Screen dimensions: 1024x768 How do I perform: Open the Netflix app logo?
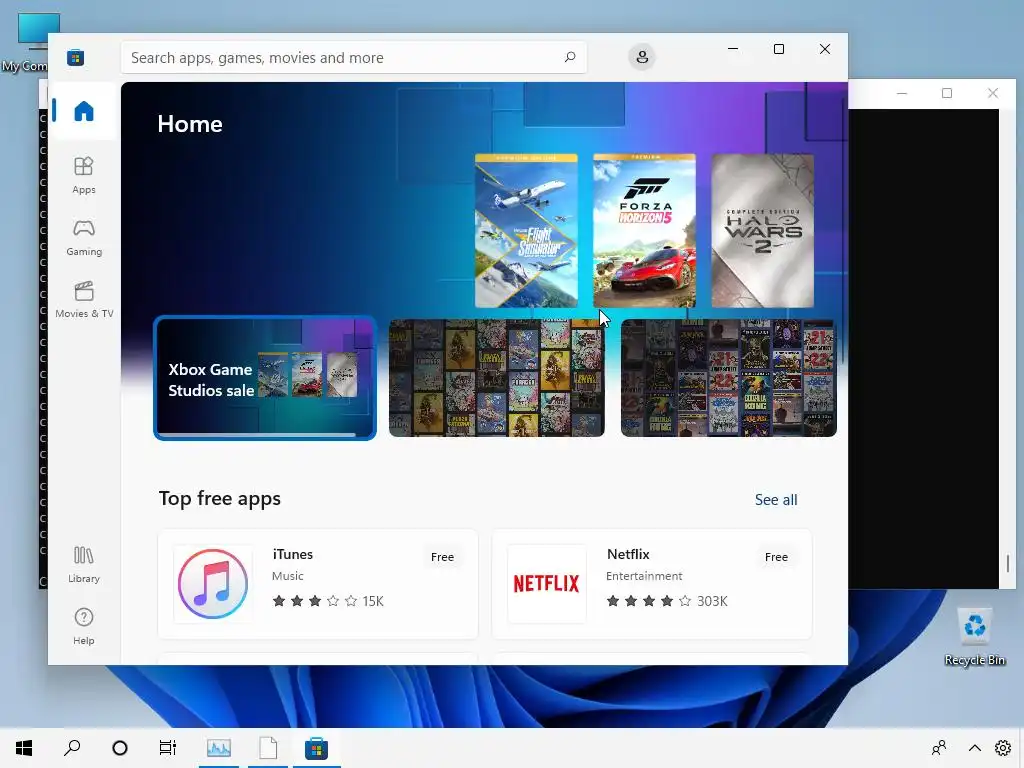[547, 584]
